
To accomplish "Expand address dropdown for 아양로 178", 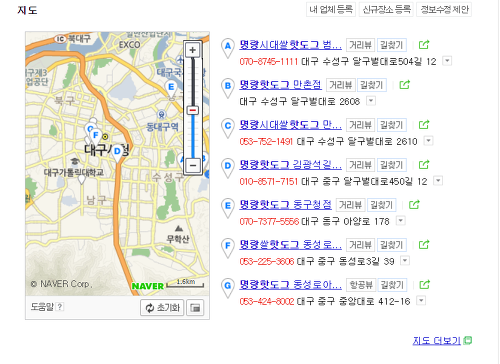I will (401, 221).
